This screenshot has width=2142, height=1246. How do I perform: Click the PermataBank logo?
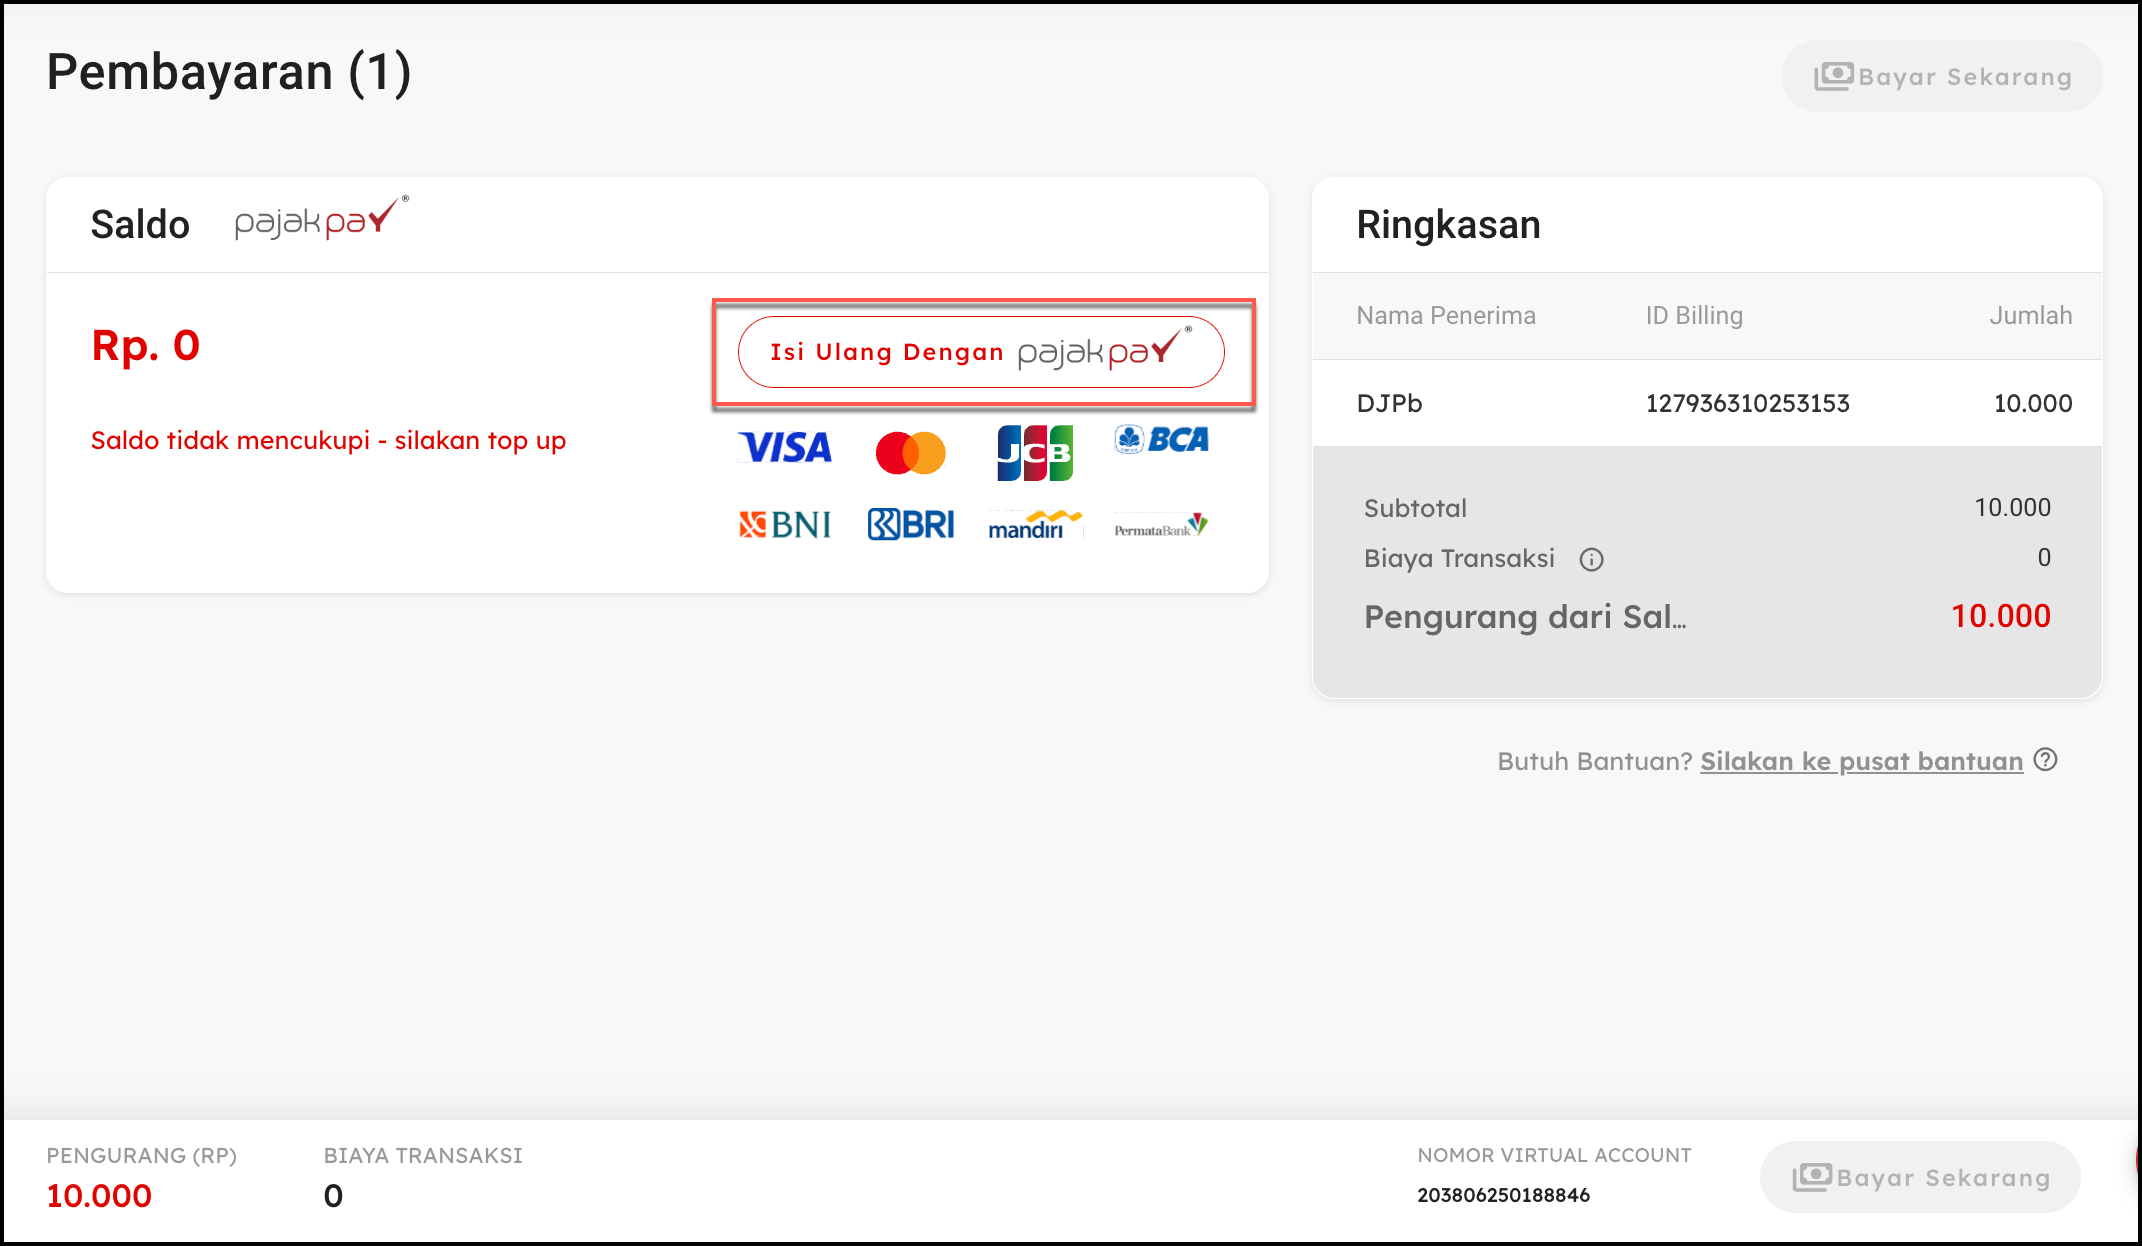pyautogui.click(x=1161, y=526)
